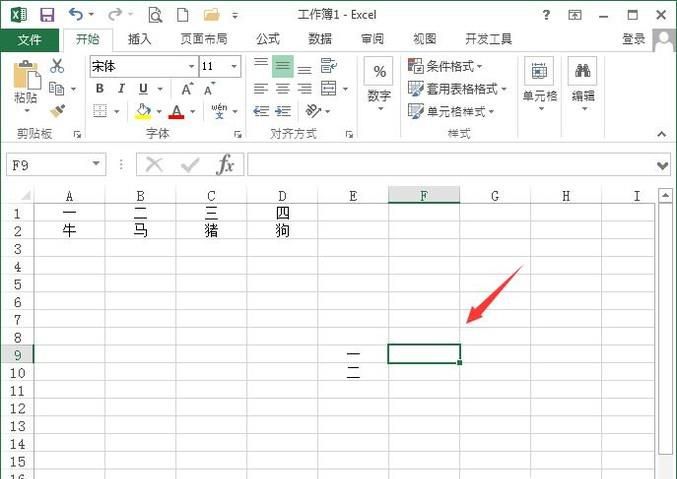Viewport: 677px width, 479px height.
Task: Click inside the formula bar input
Action: point(451,165)
